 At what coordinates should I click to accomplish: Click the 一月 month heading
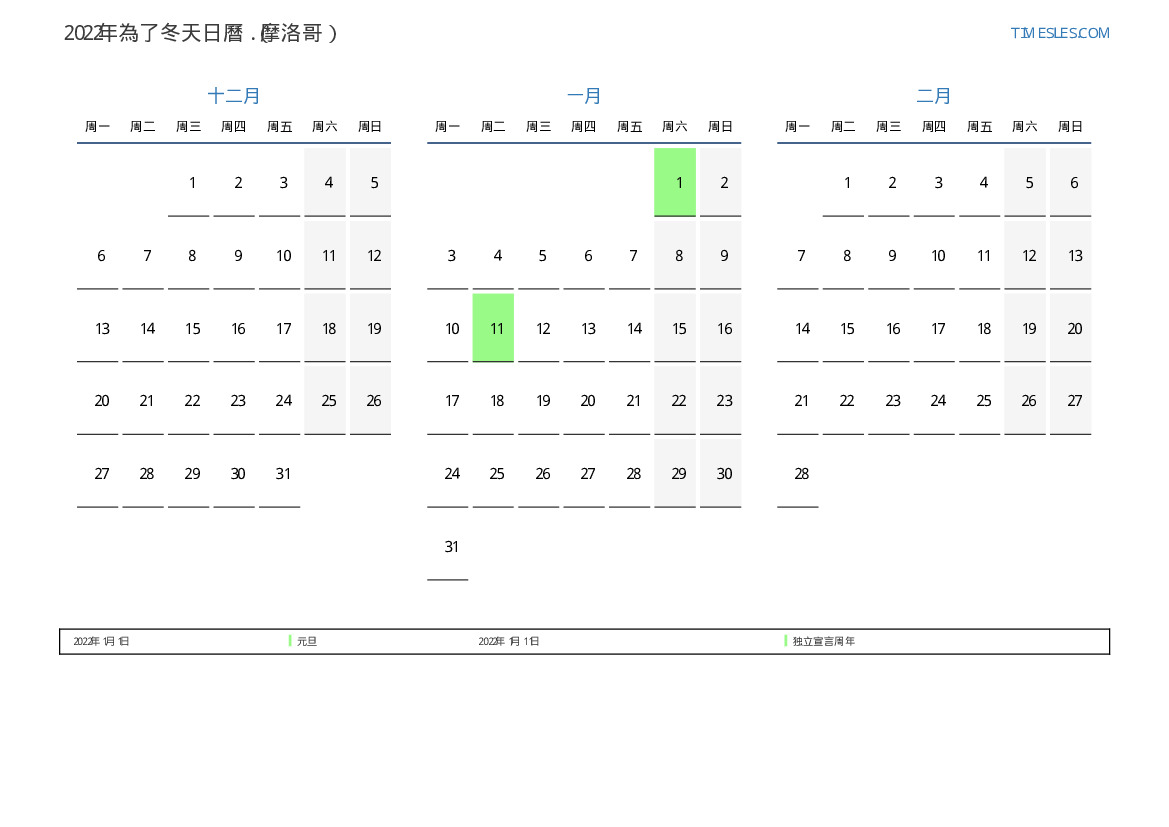[x=584, y=96]
